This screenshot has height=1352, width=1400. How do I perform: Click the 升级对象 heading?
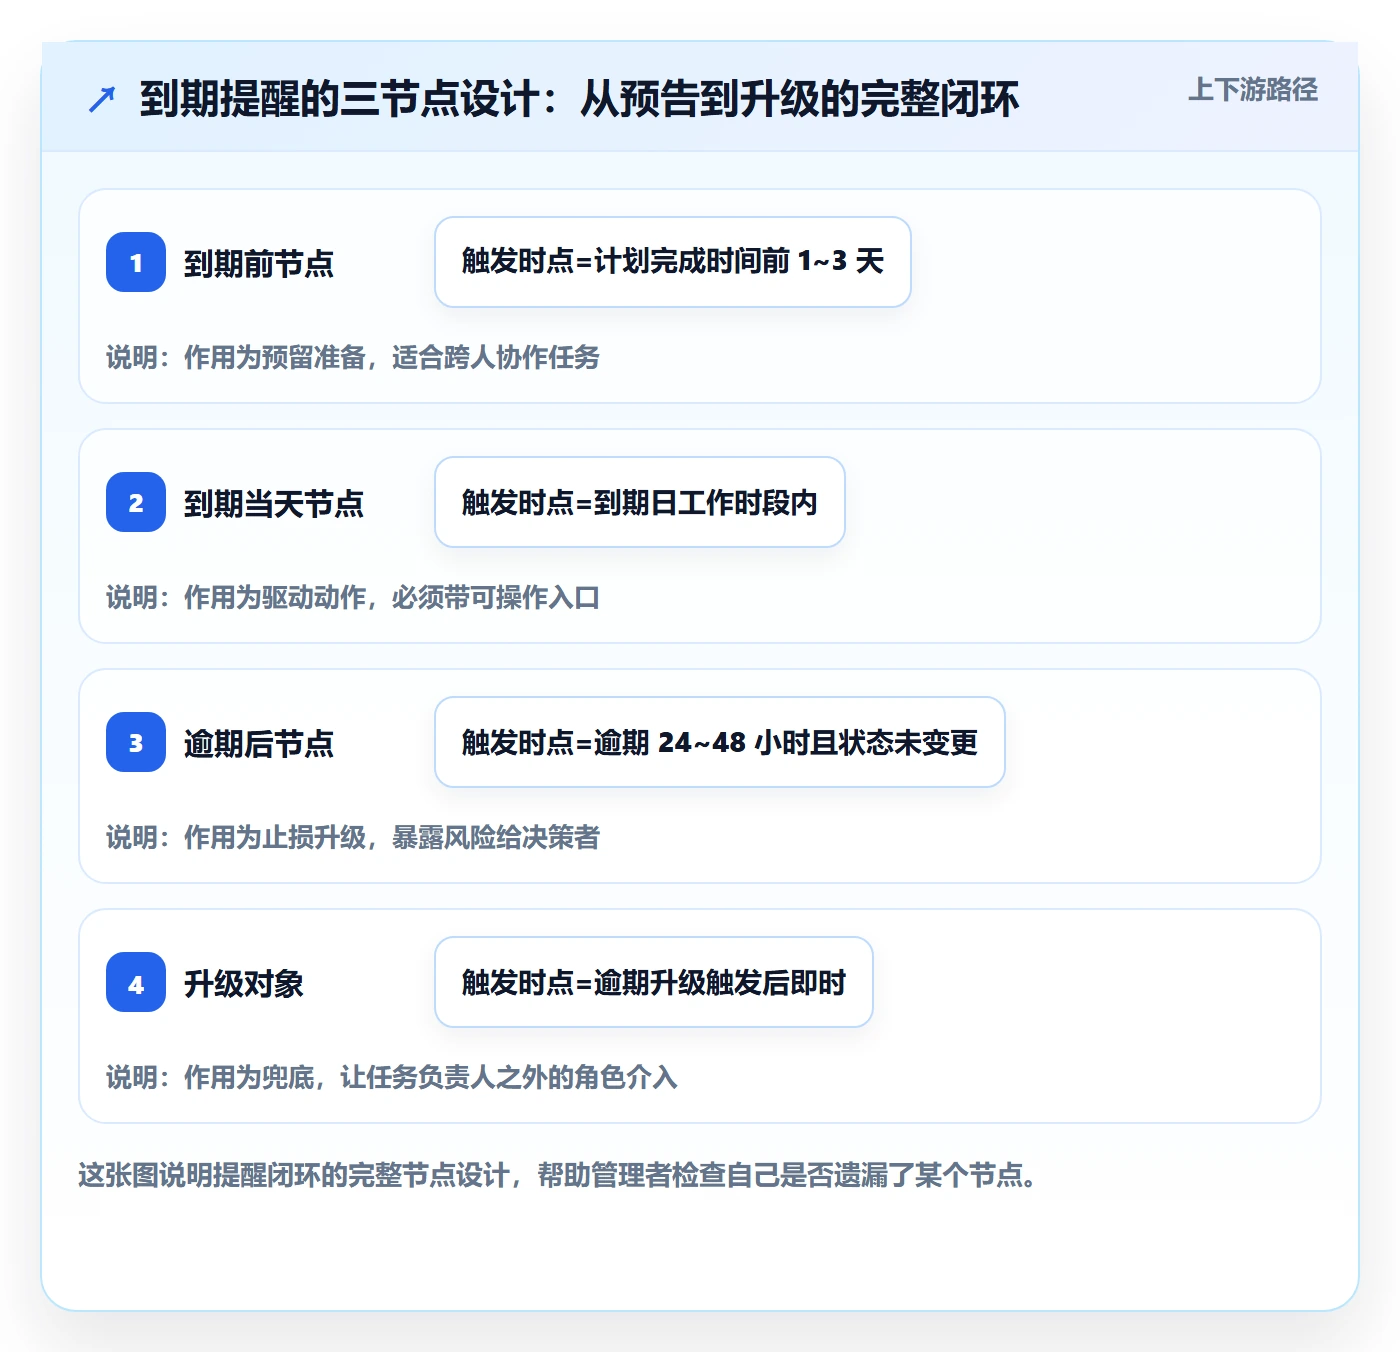coord(243,984)
